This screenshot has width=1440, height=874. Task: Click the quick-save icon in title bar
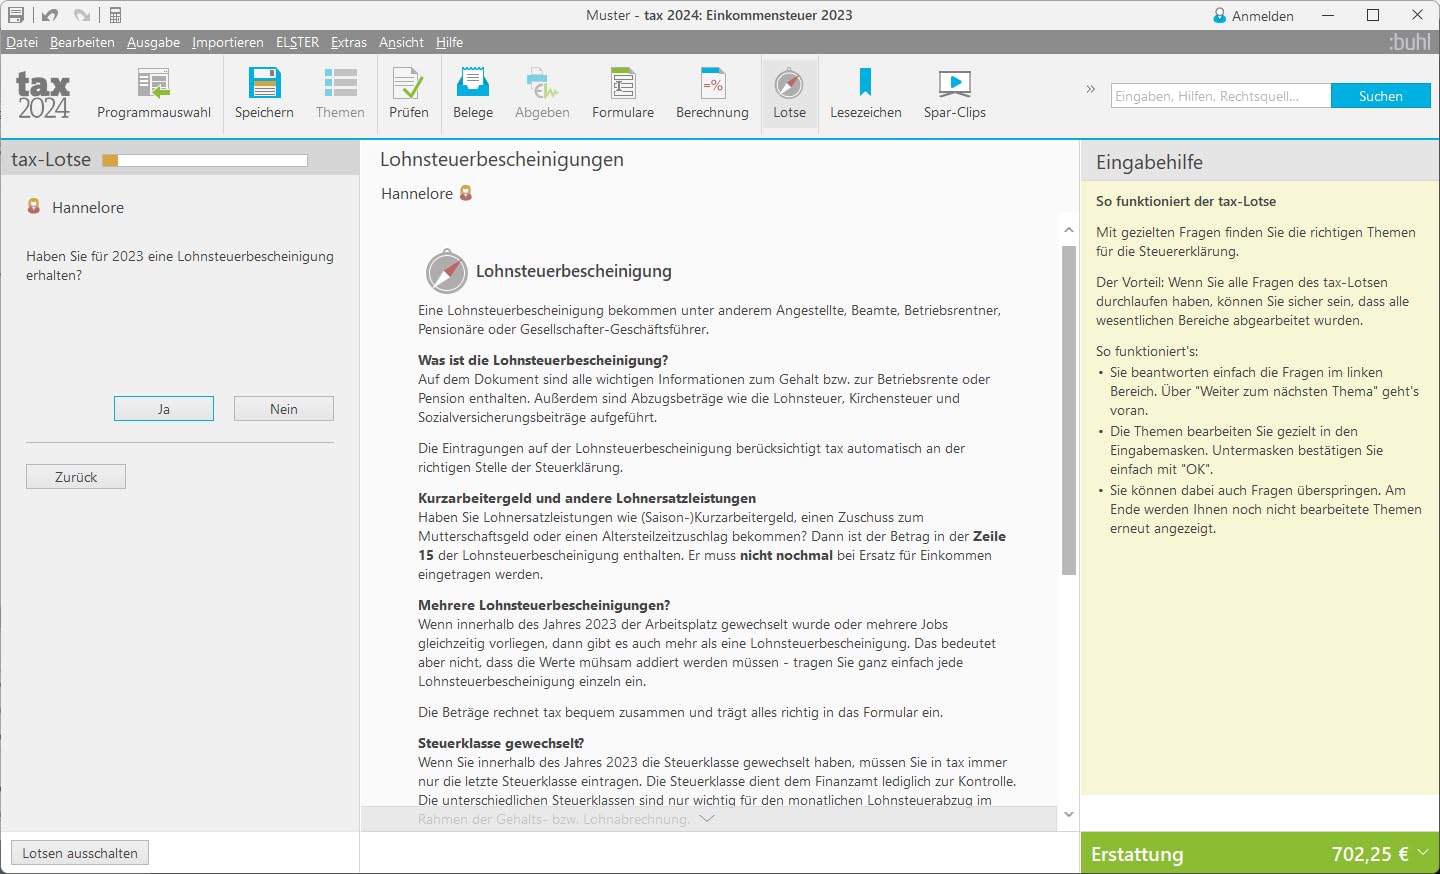click(x=15, y=15)
